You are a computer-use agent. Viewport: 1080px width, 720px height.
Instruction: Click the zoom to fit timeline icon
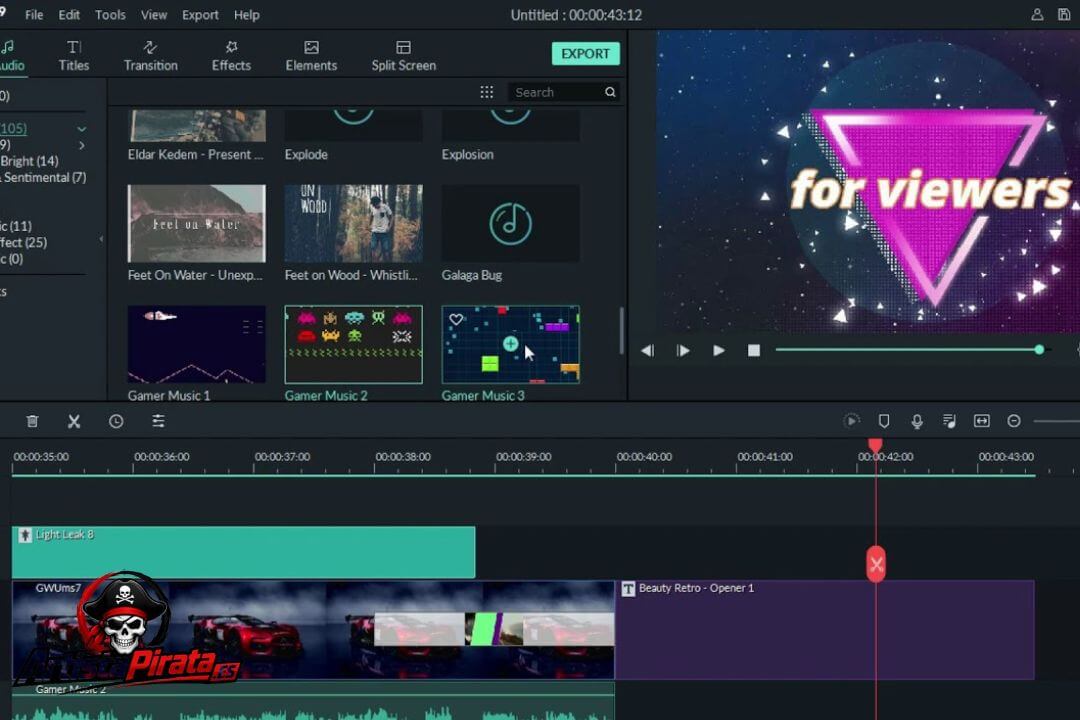[x=982, y=421]
